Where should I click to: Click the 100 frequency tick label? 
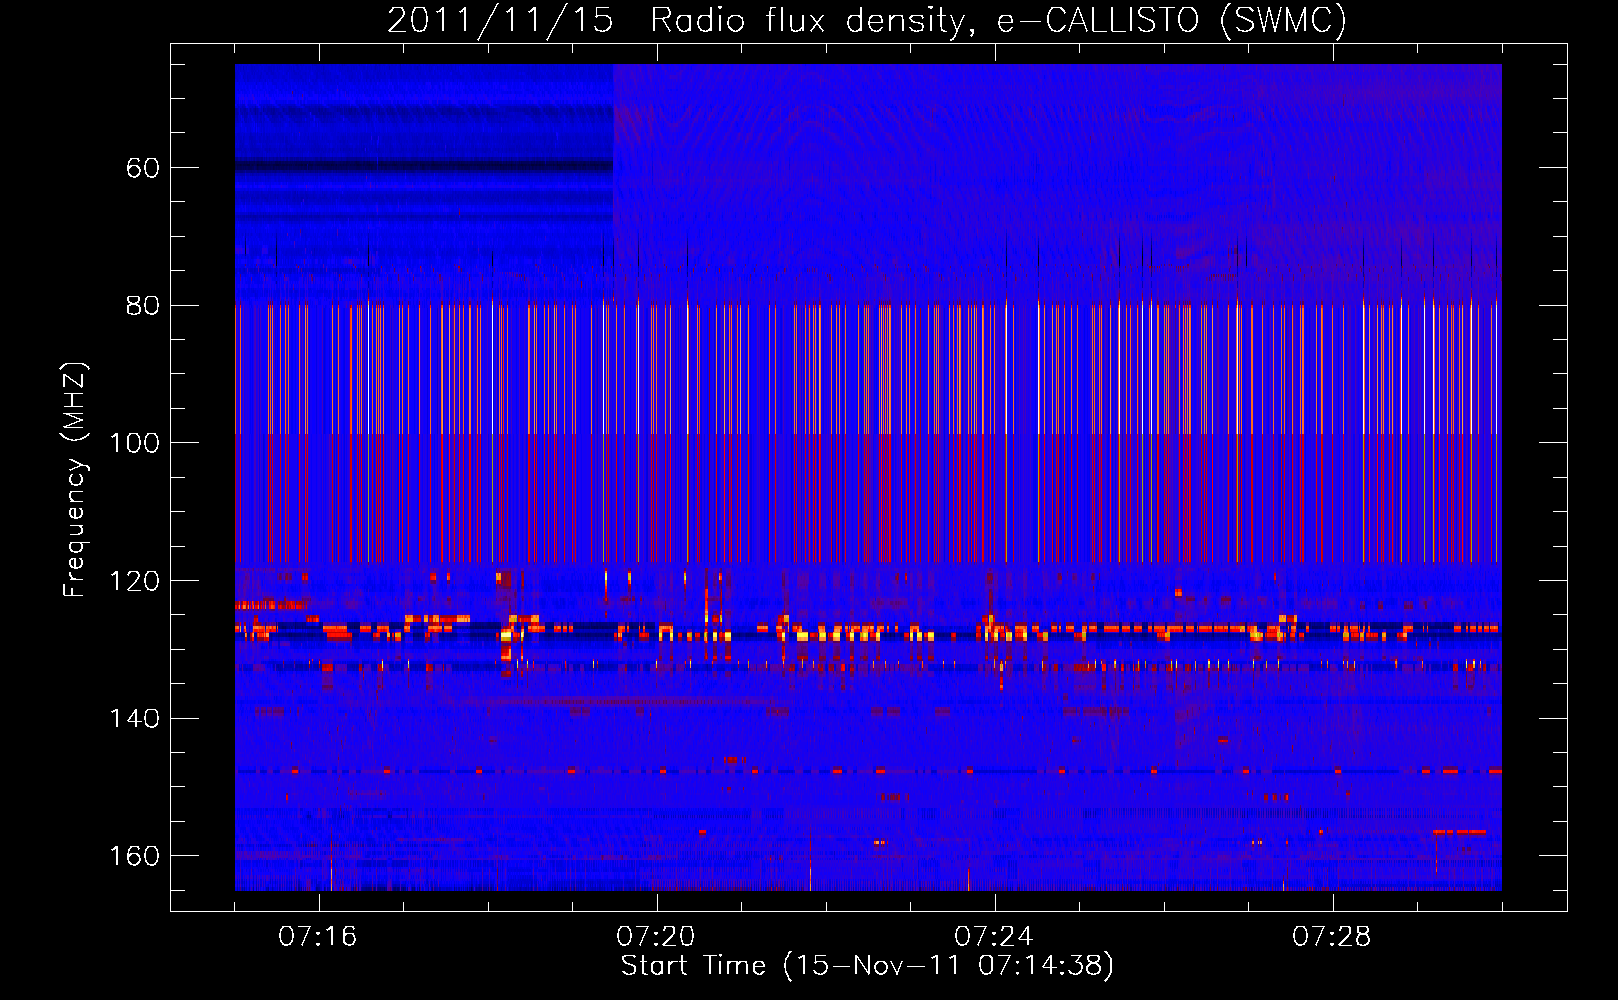(135, 443)
